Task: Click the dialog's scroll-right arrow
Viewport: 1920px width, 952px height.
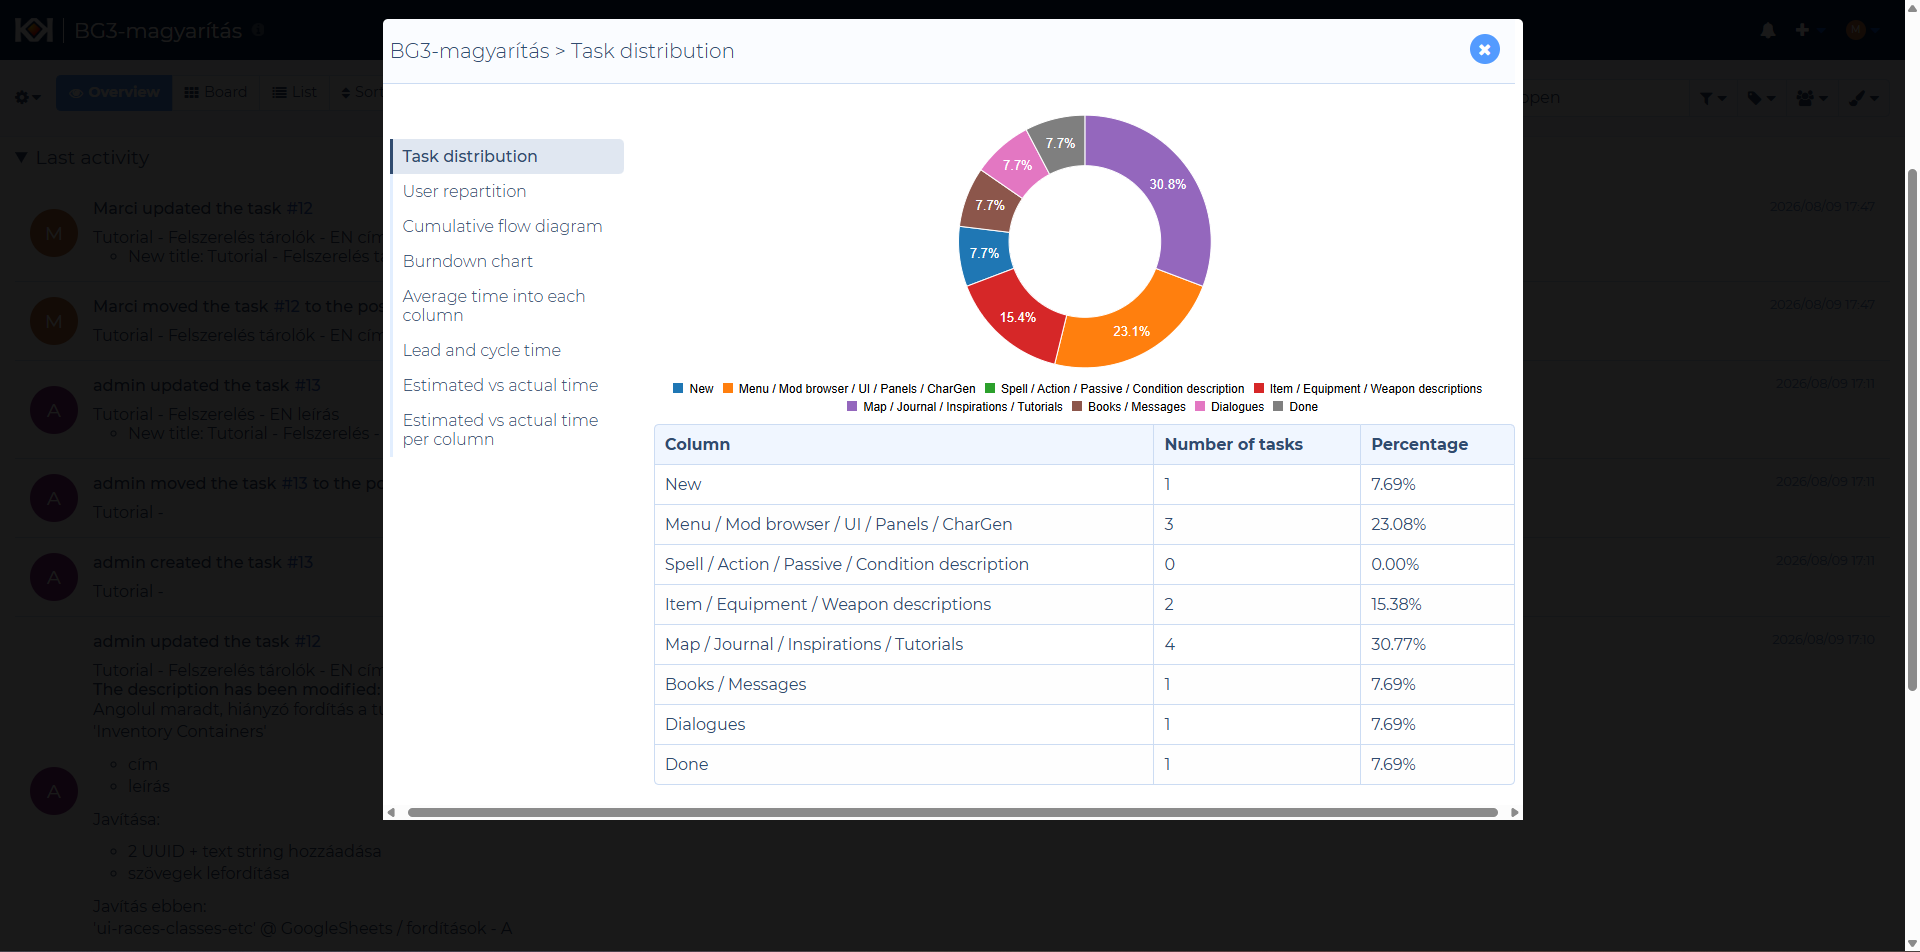Action: [1515, 812]
